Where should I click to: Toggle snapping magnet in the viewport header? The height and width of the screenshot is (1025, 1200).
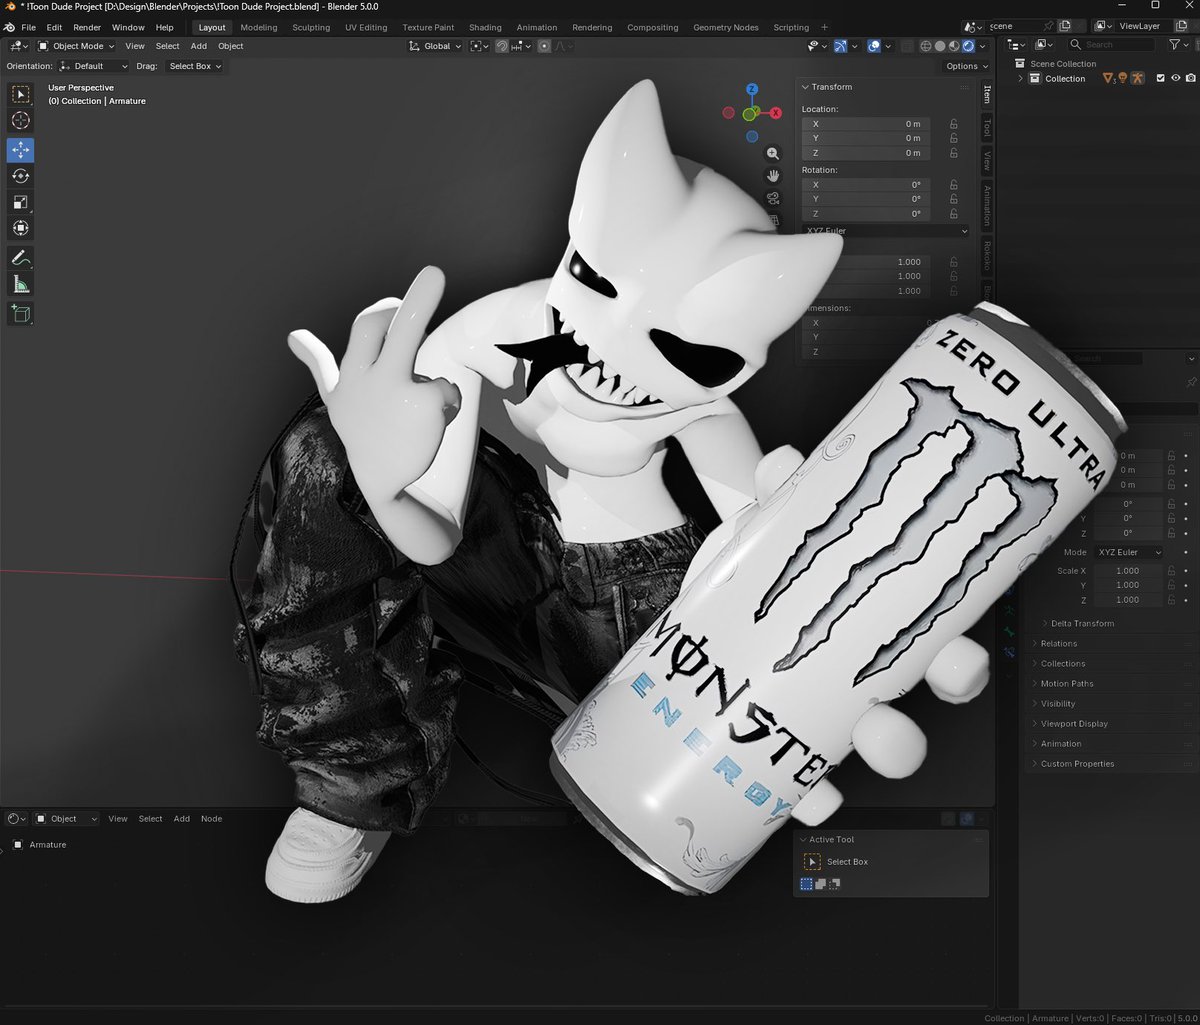pos(501,46)
